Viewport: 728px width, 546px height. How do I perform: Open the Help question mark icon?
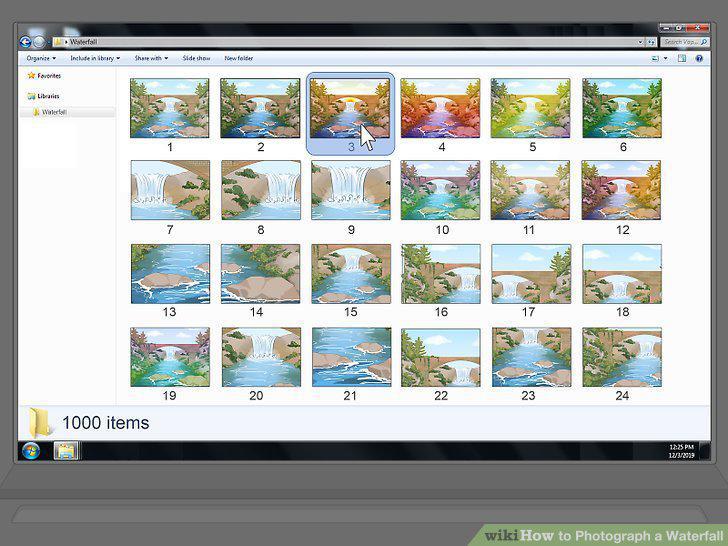pos(699,58)
